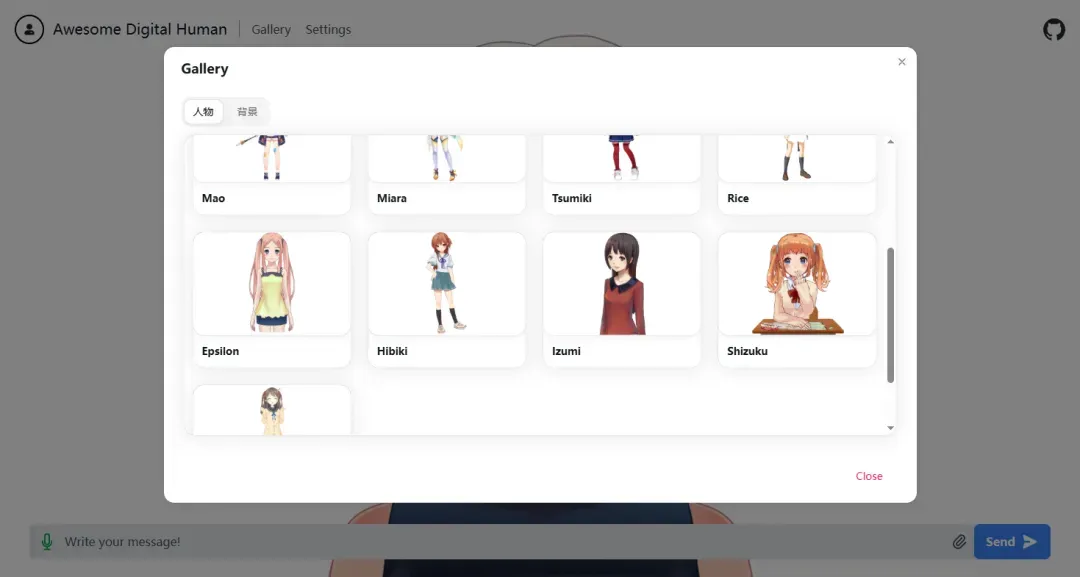Image resolution: width=1080 pixels, height=577 pixels.
Task: Select the Tsumiki character card
Action: [x=621, y=175]
